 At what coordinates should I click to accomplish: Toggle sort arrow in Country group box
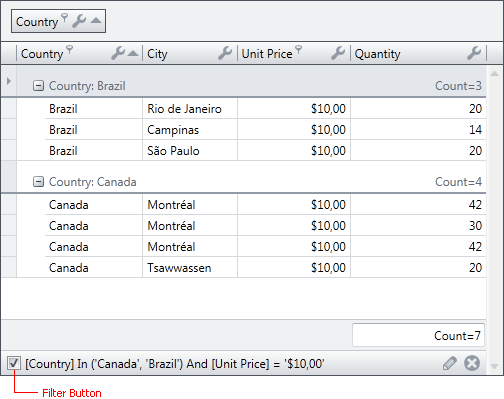coord(96,21)
